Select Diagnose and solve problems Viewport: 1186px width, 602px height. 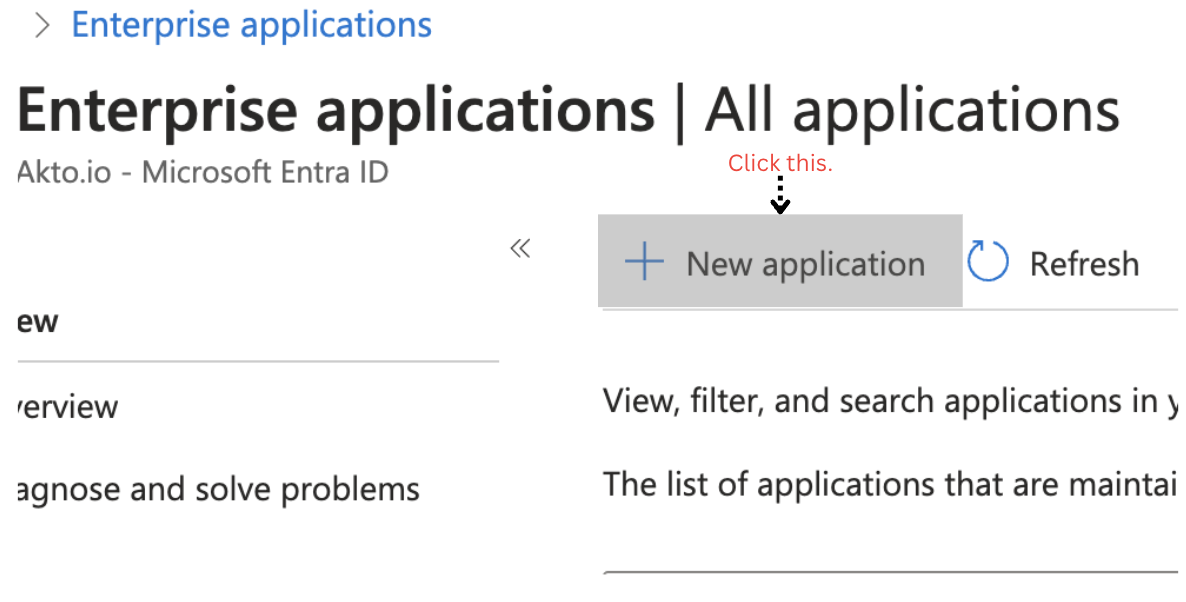(x=208, y=489)
